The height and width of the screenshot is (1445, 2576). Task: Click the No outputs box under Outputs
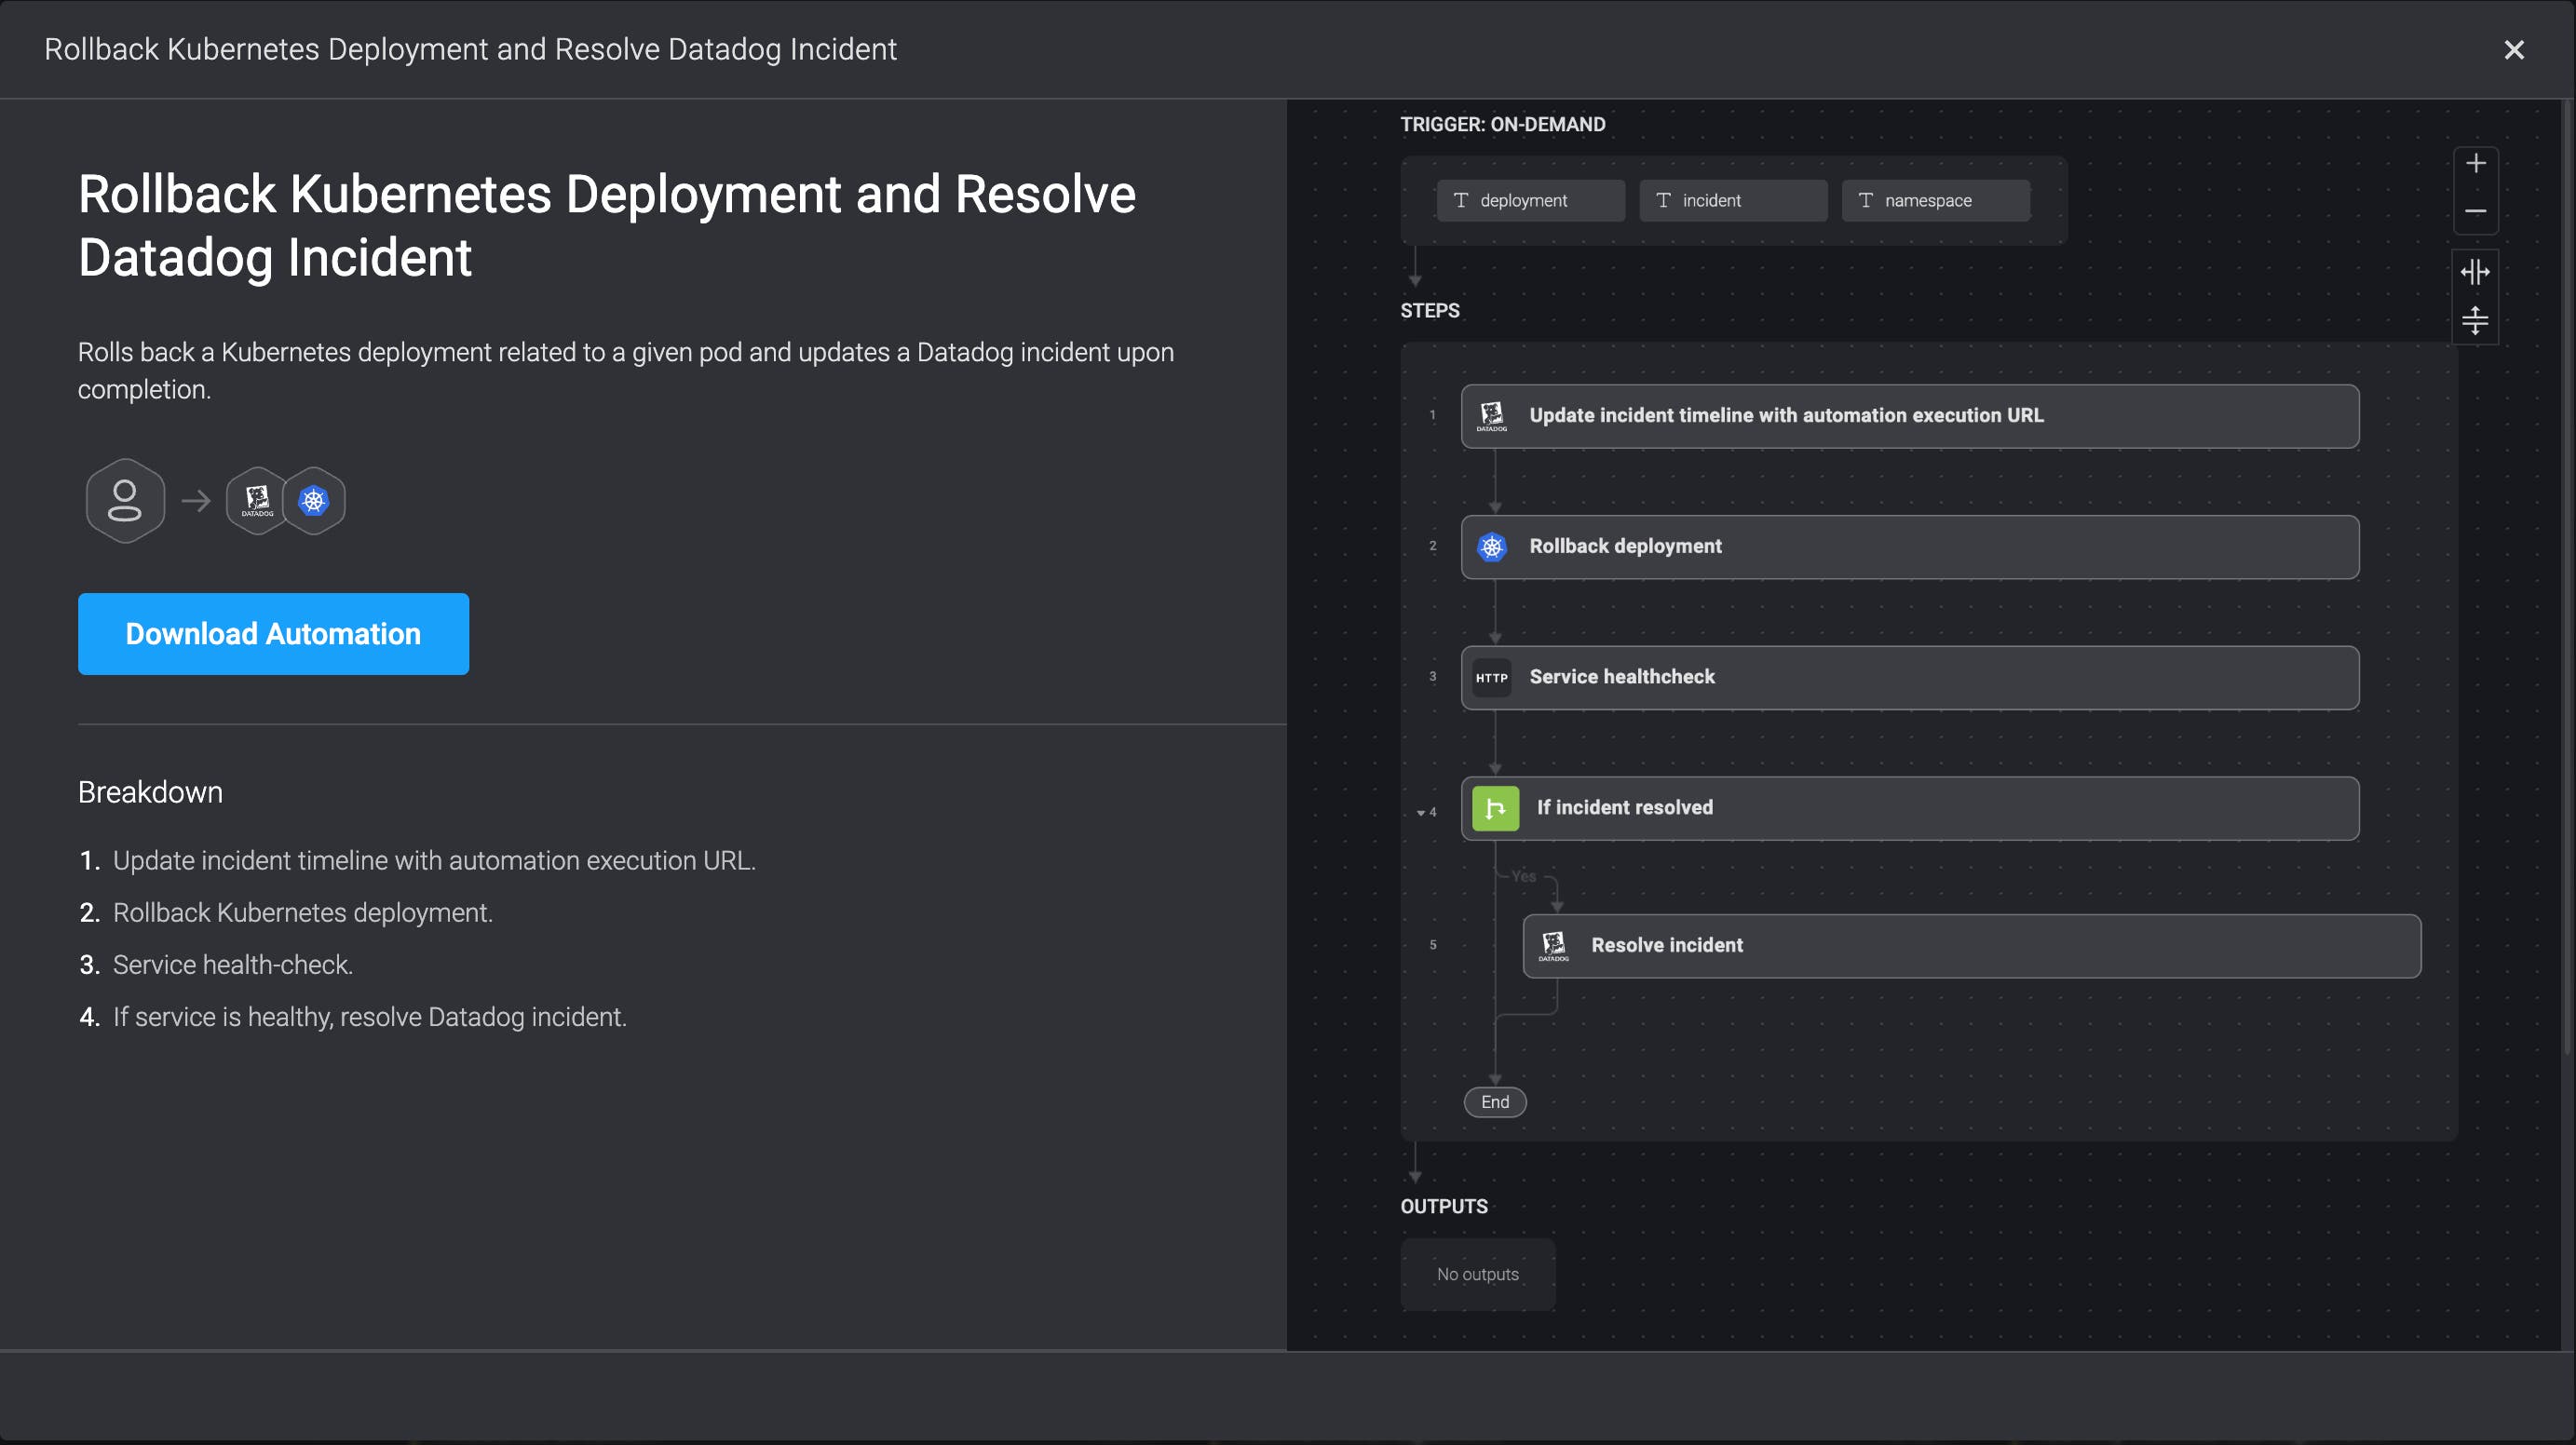[x=1477, y=1274]
